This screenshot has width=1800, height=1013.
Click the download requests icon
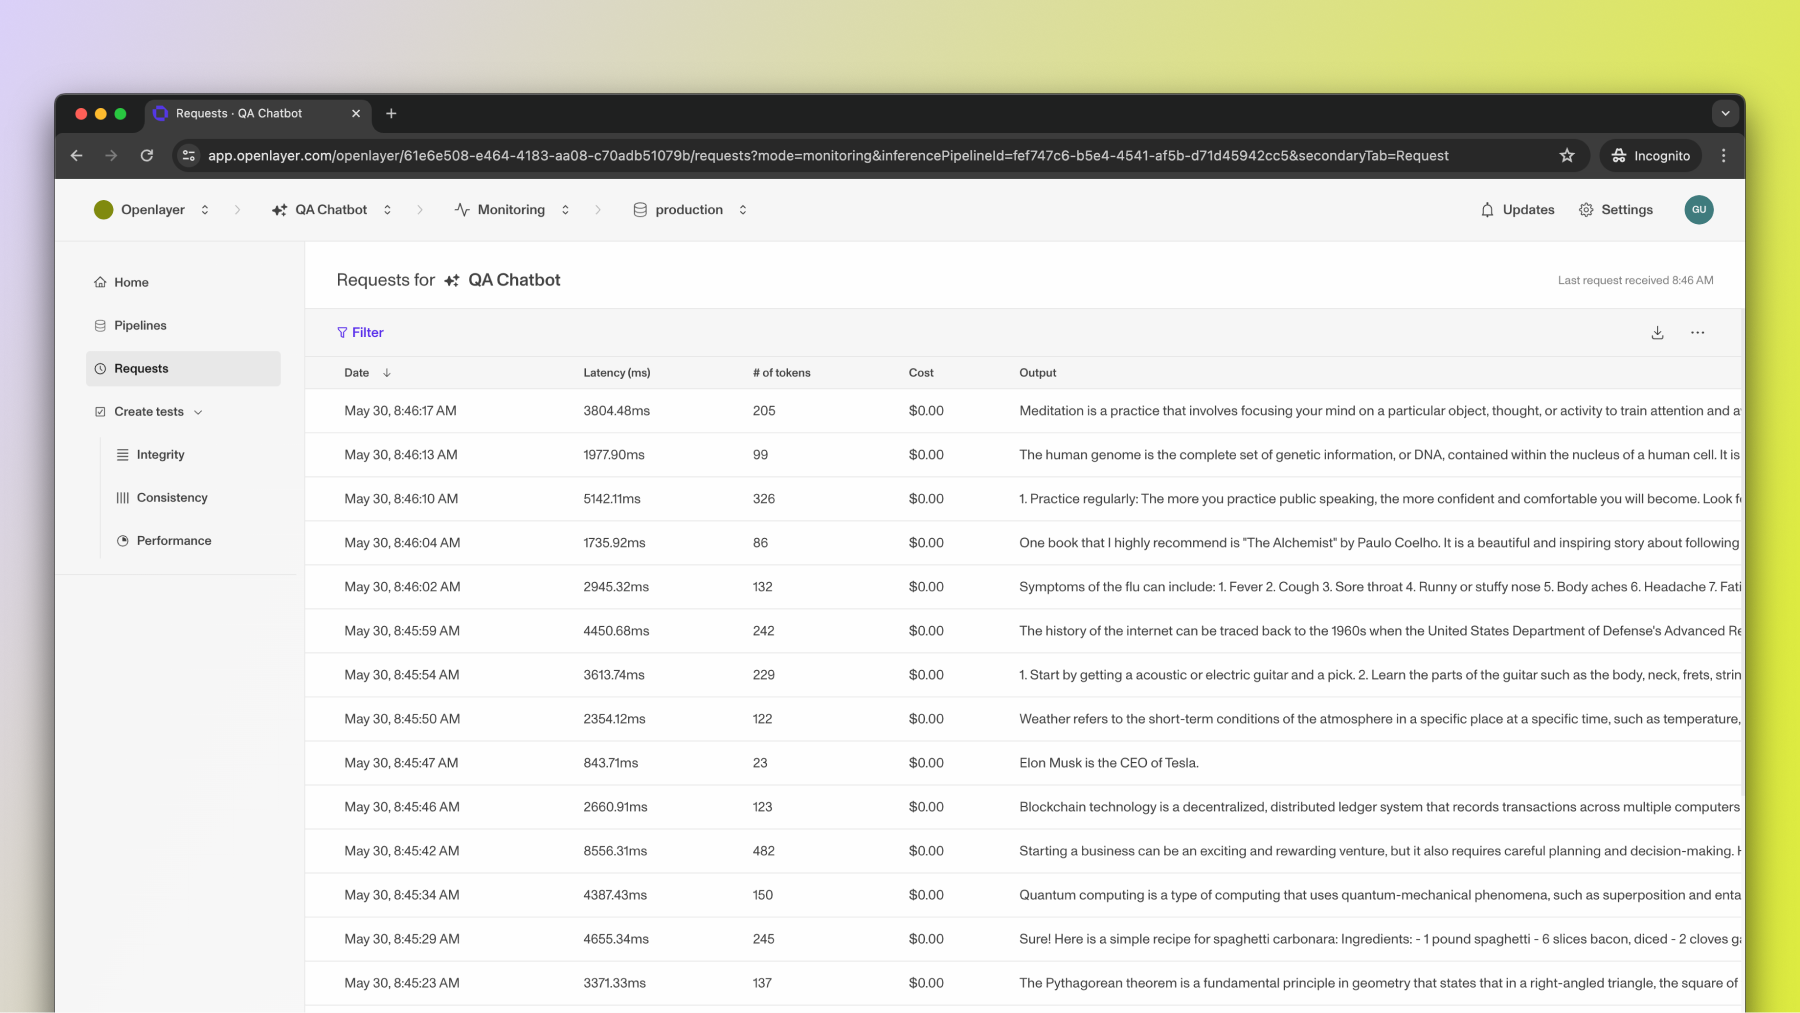coord(1657,333)
